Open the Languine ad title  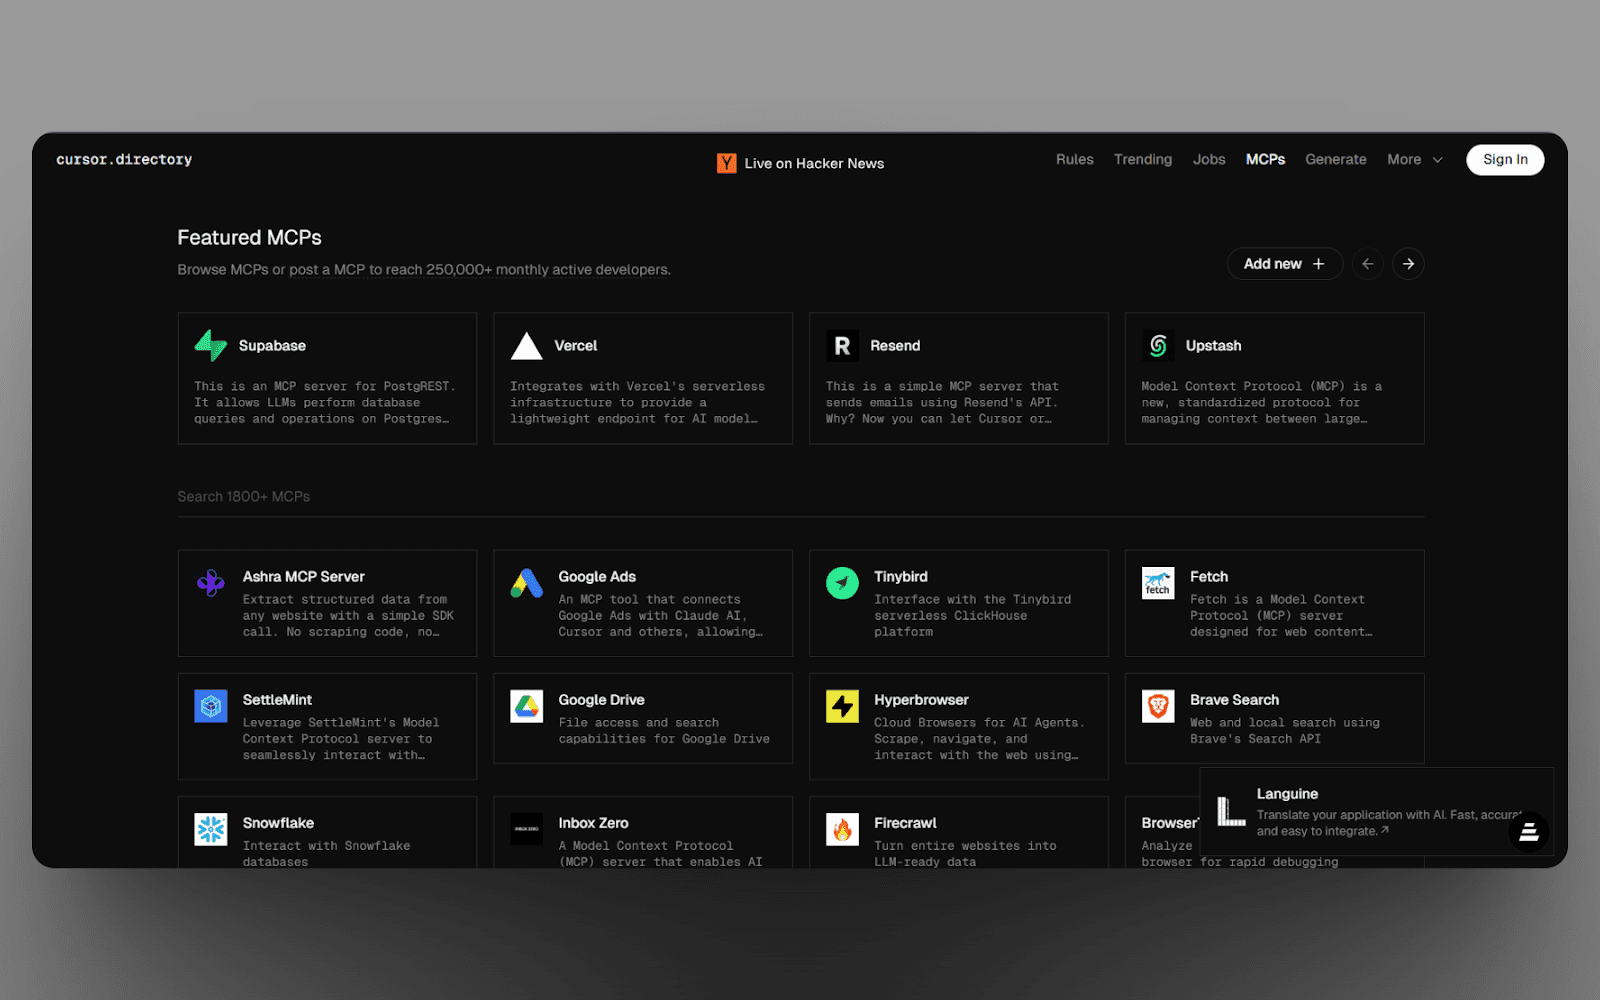pyautogui.click(x=1287, y=794)
